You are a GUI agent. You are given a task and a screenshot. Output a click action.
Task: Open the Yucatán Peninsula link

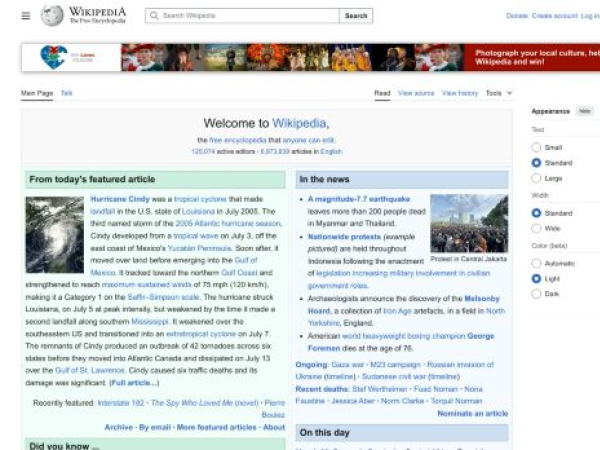pyautogui.click(x=200, y=248)
